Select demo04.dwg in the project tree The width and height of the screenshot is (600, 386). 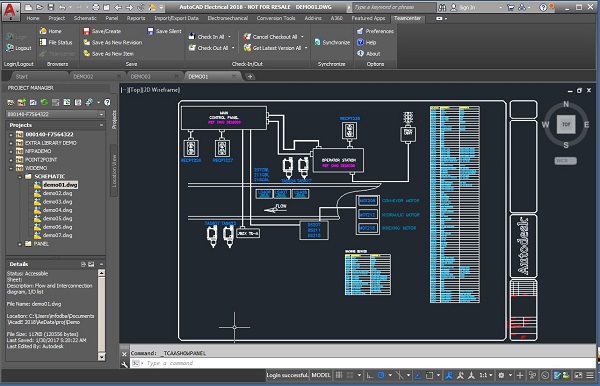point(57,210)
